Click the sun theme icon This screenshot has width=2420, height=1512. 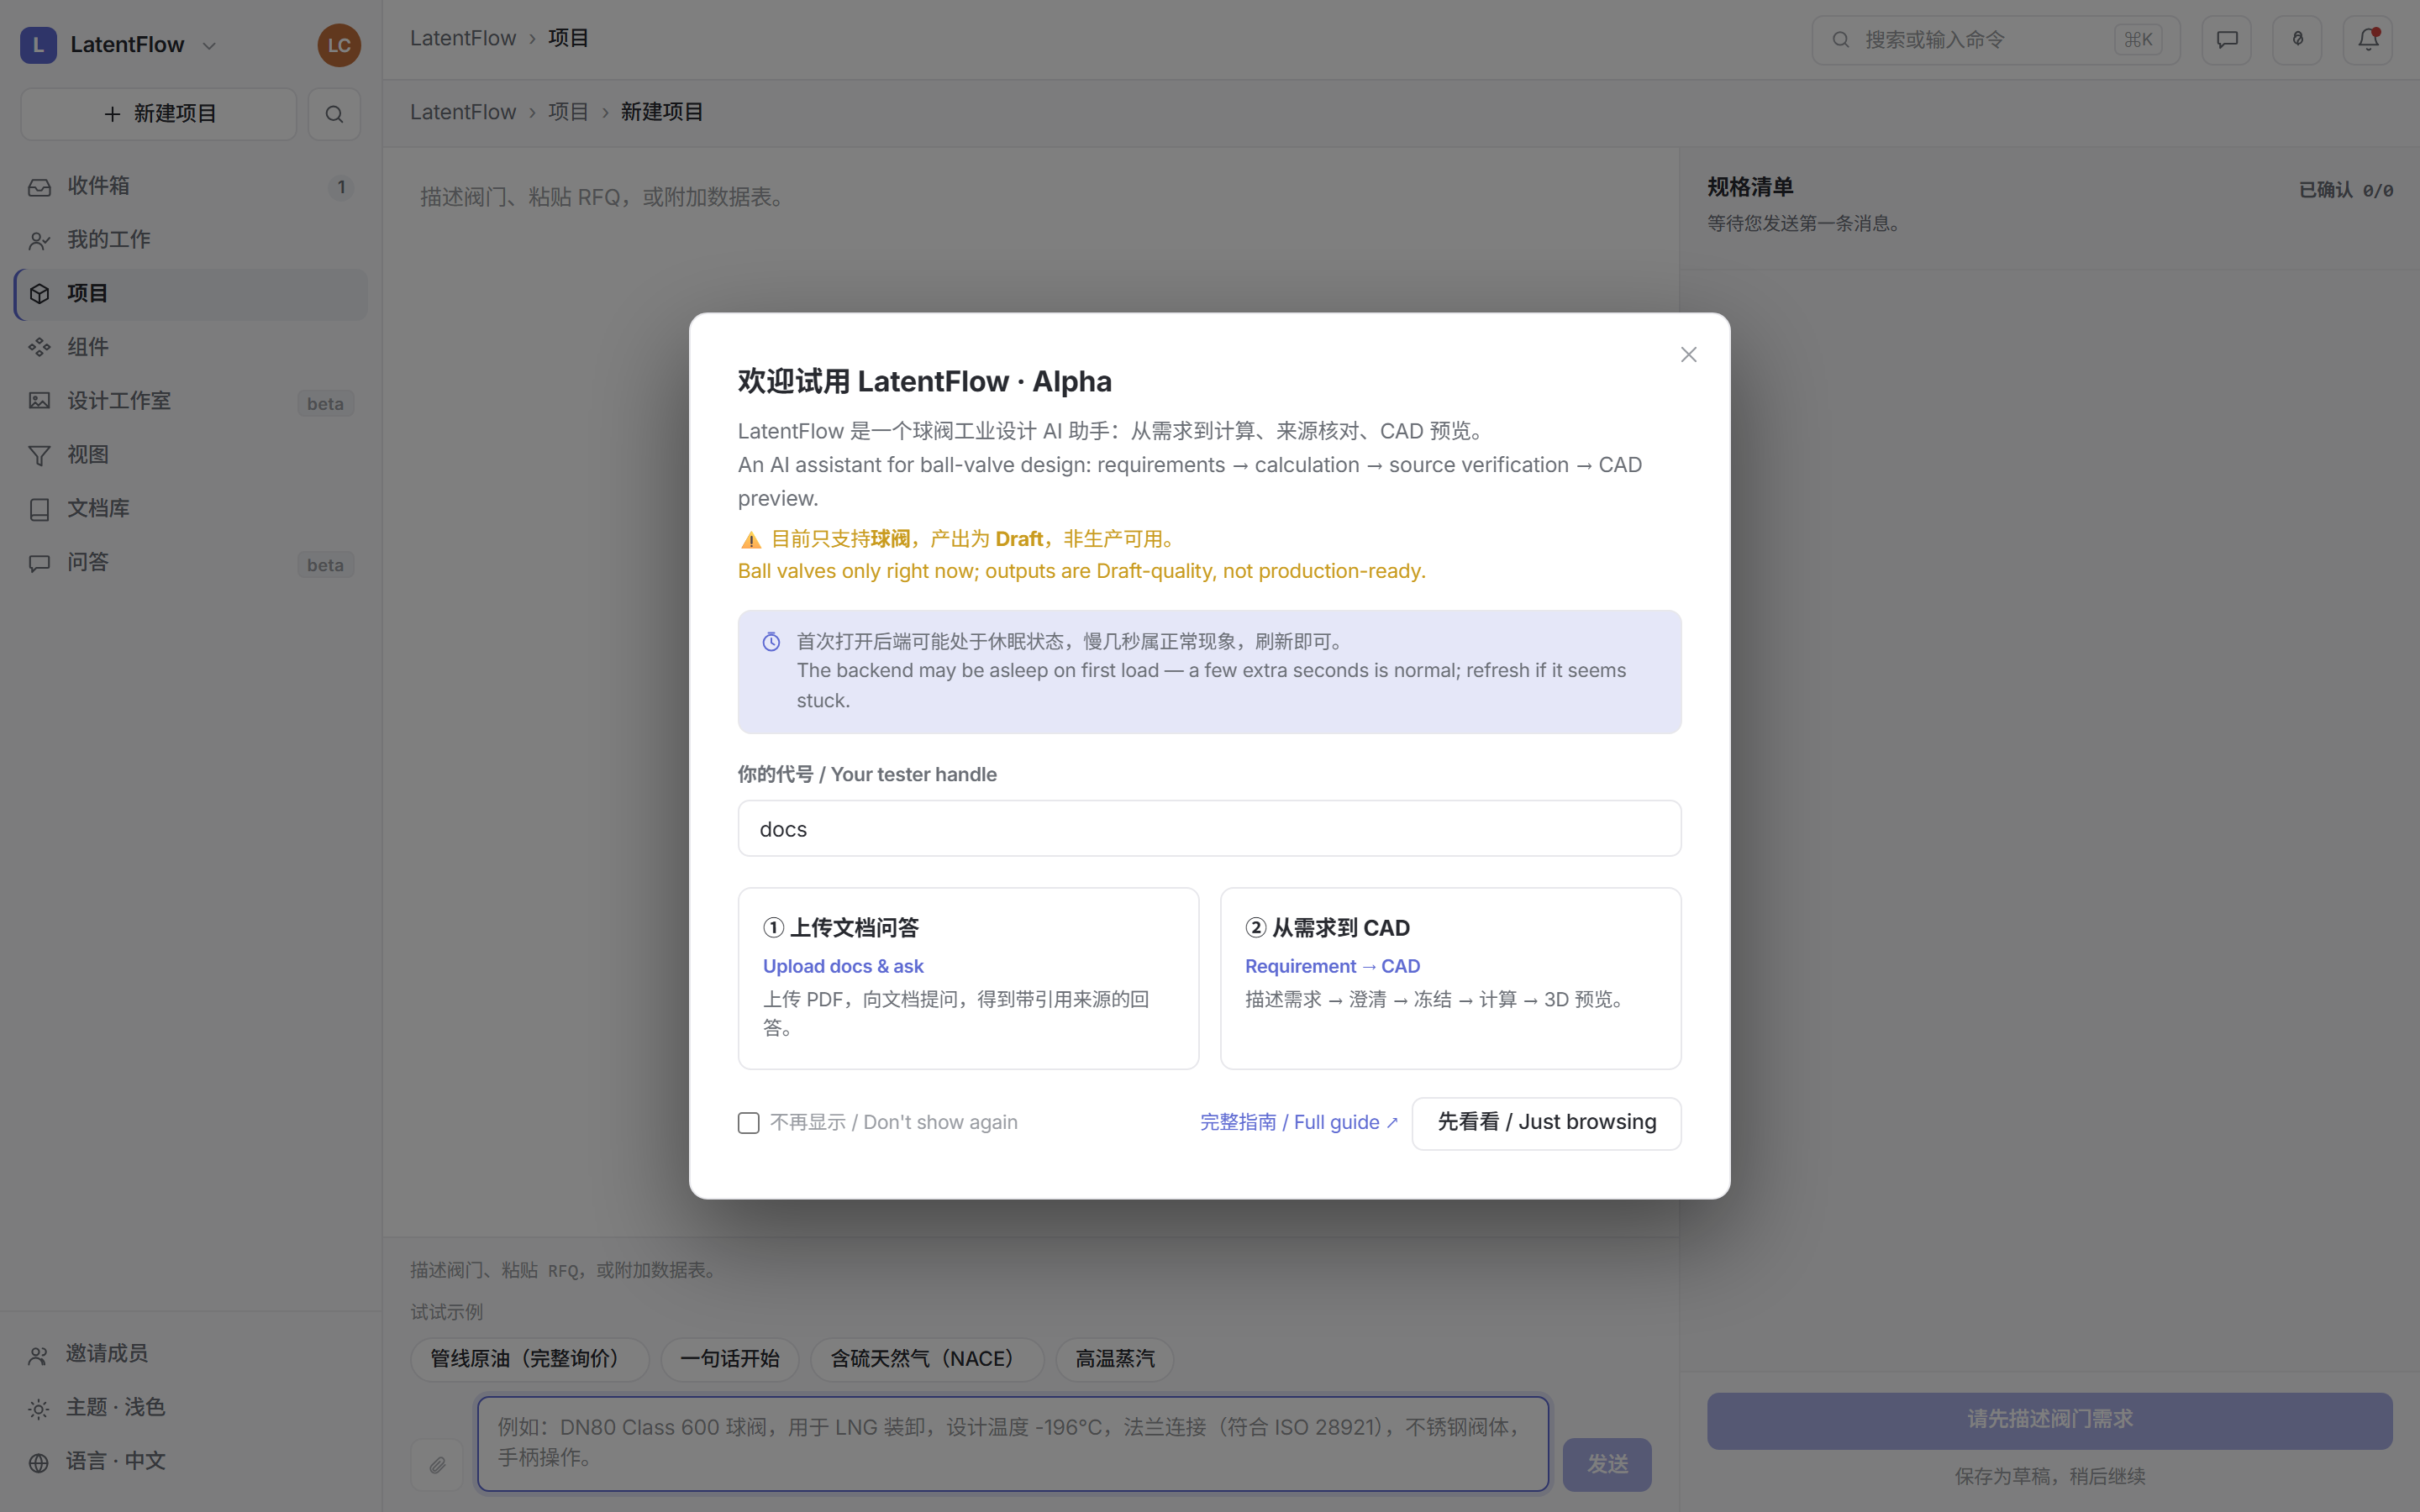[38, 1409]
